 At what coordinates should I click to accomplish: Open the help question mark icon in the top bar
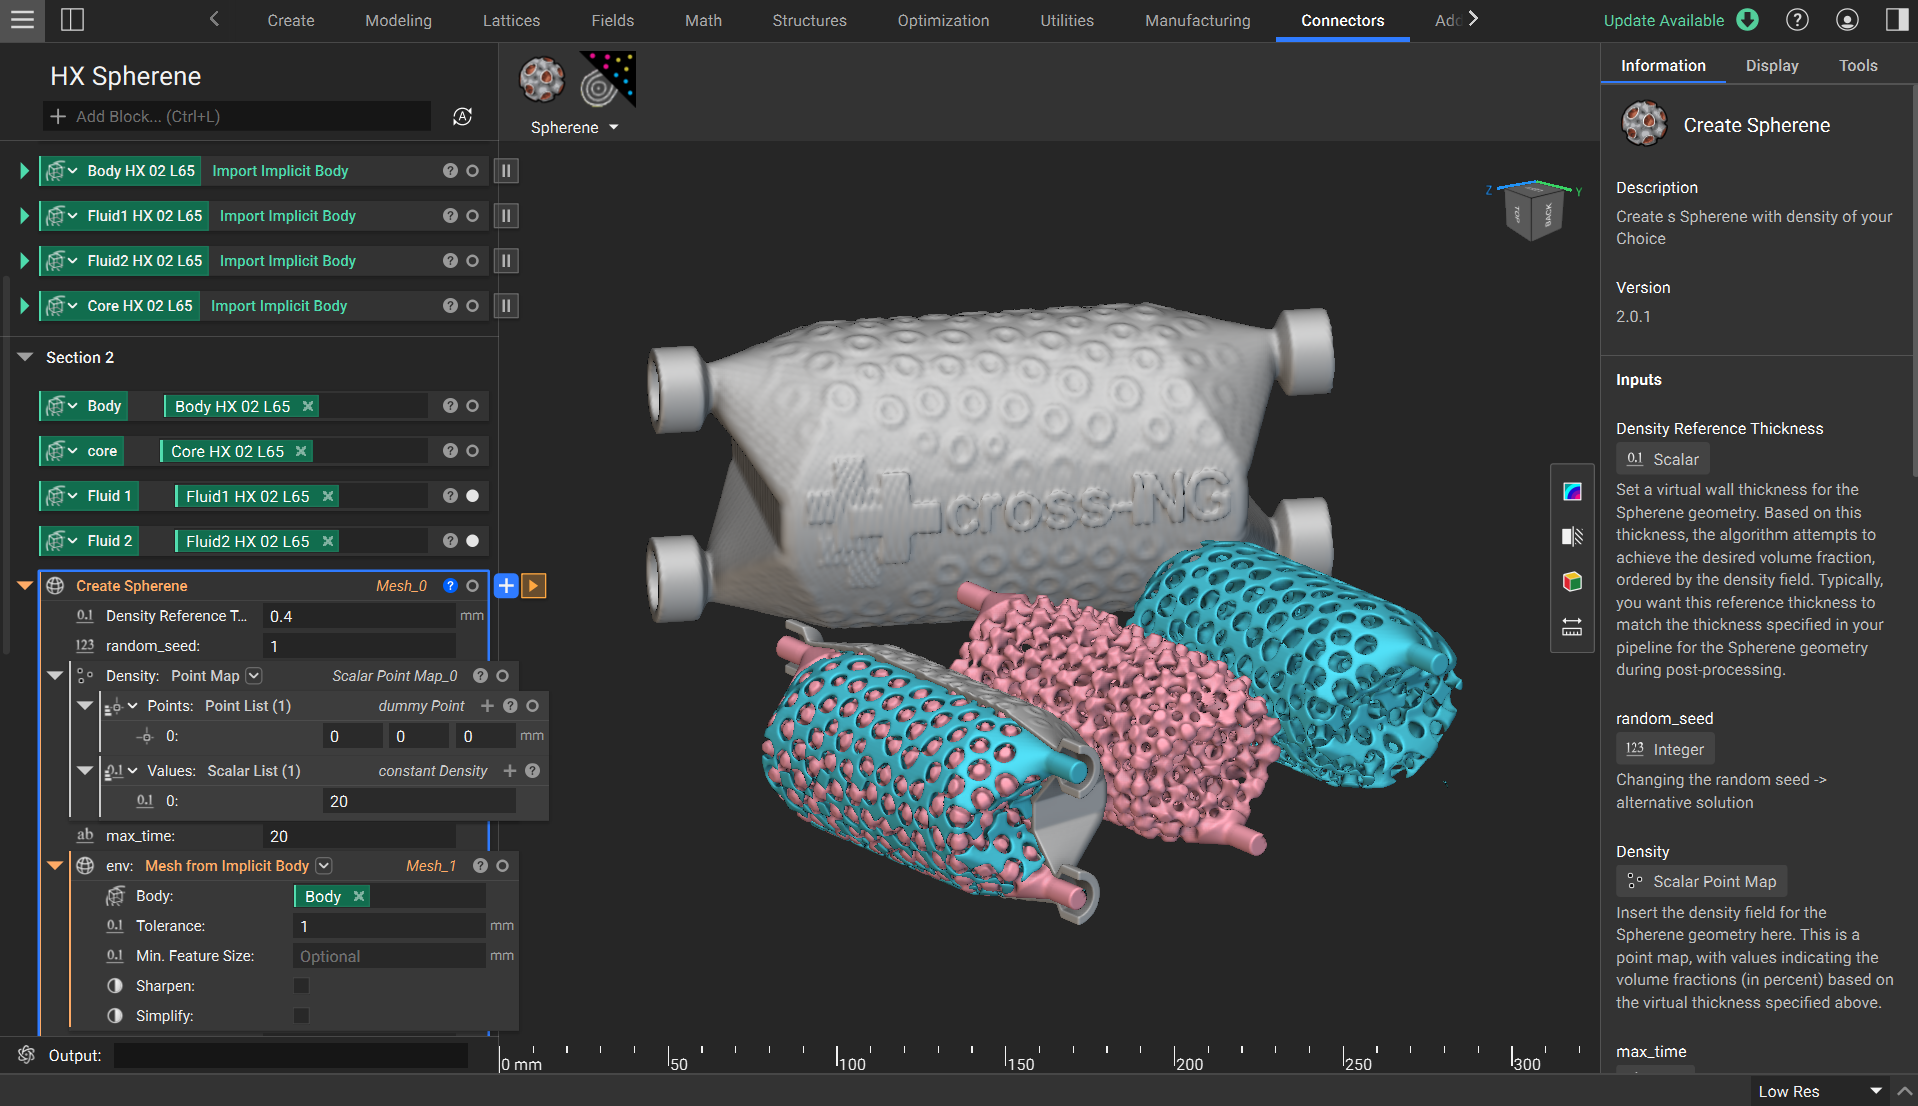[x=1797, y=20]
